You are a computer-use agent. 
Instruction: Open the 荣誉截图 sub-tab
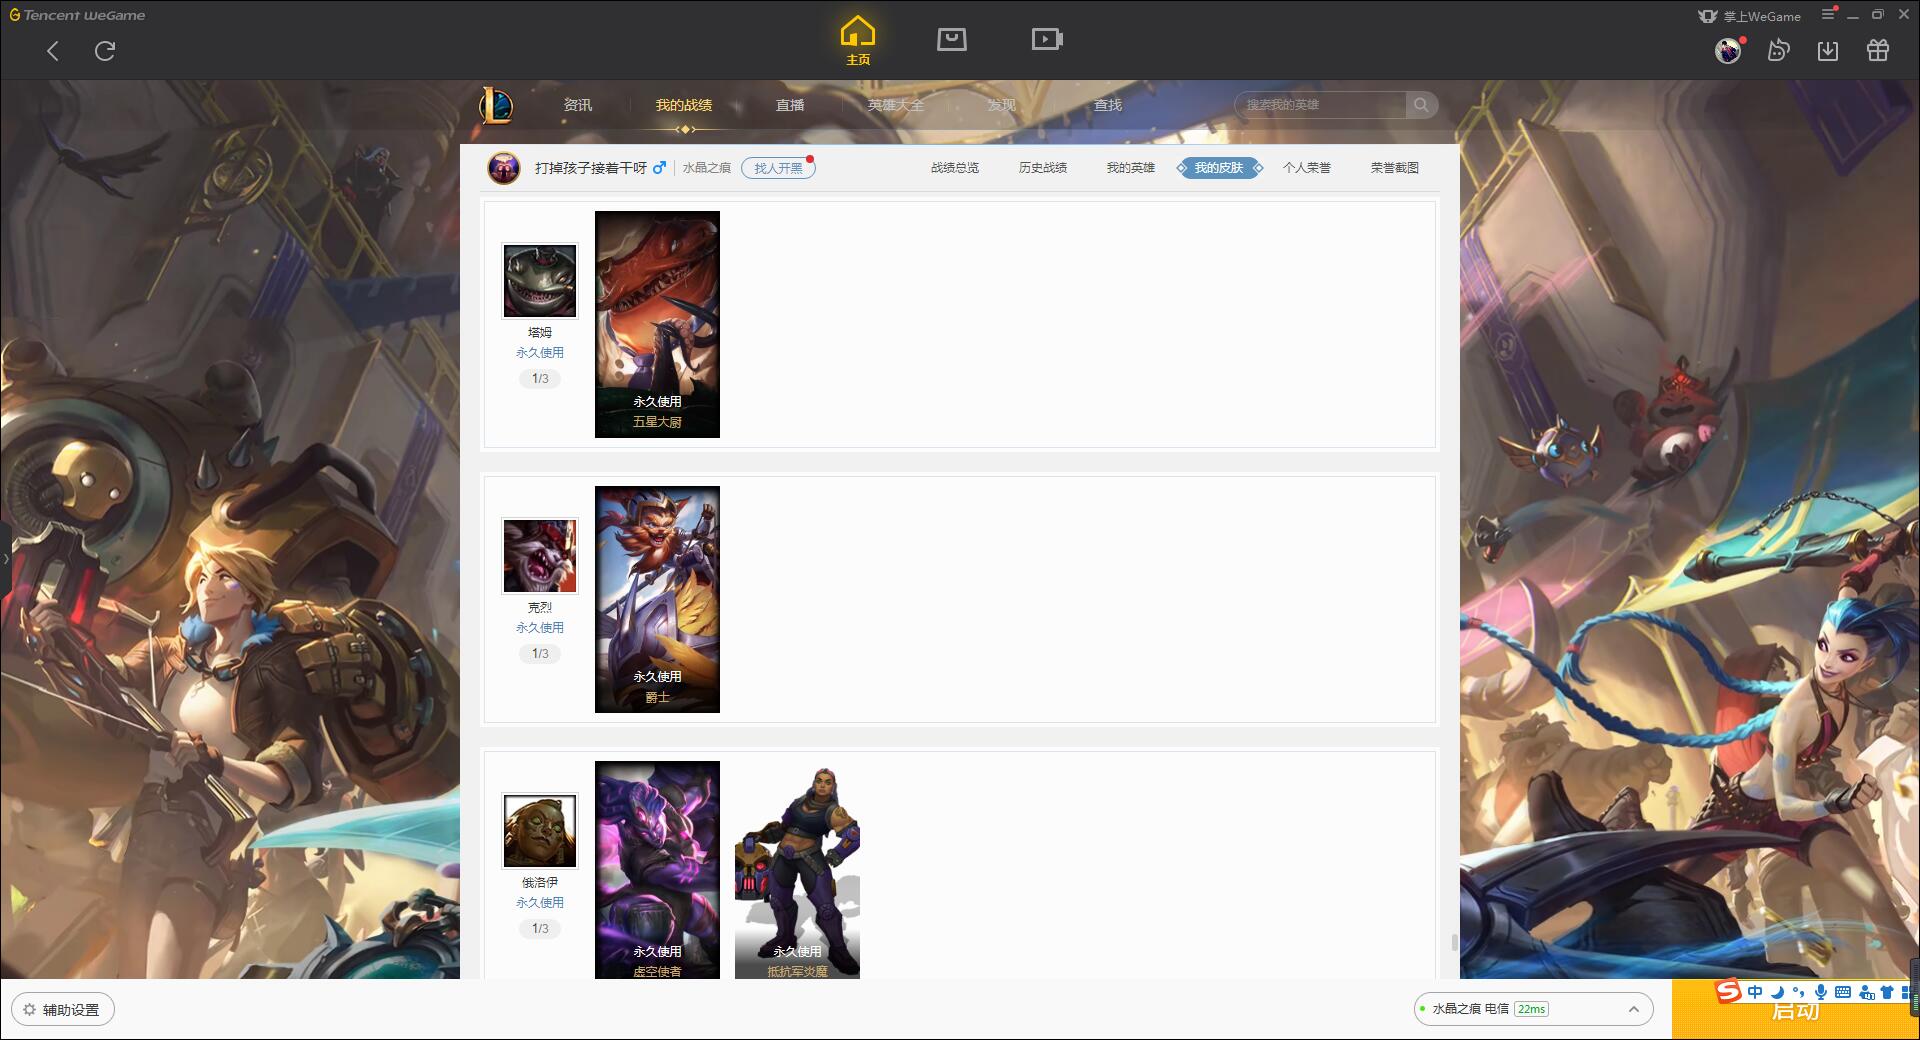1395,168
